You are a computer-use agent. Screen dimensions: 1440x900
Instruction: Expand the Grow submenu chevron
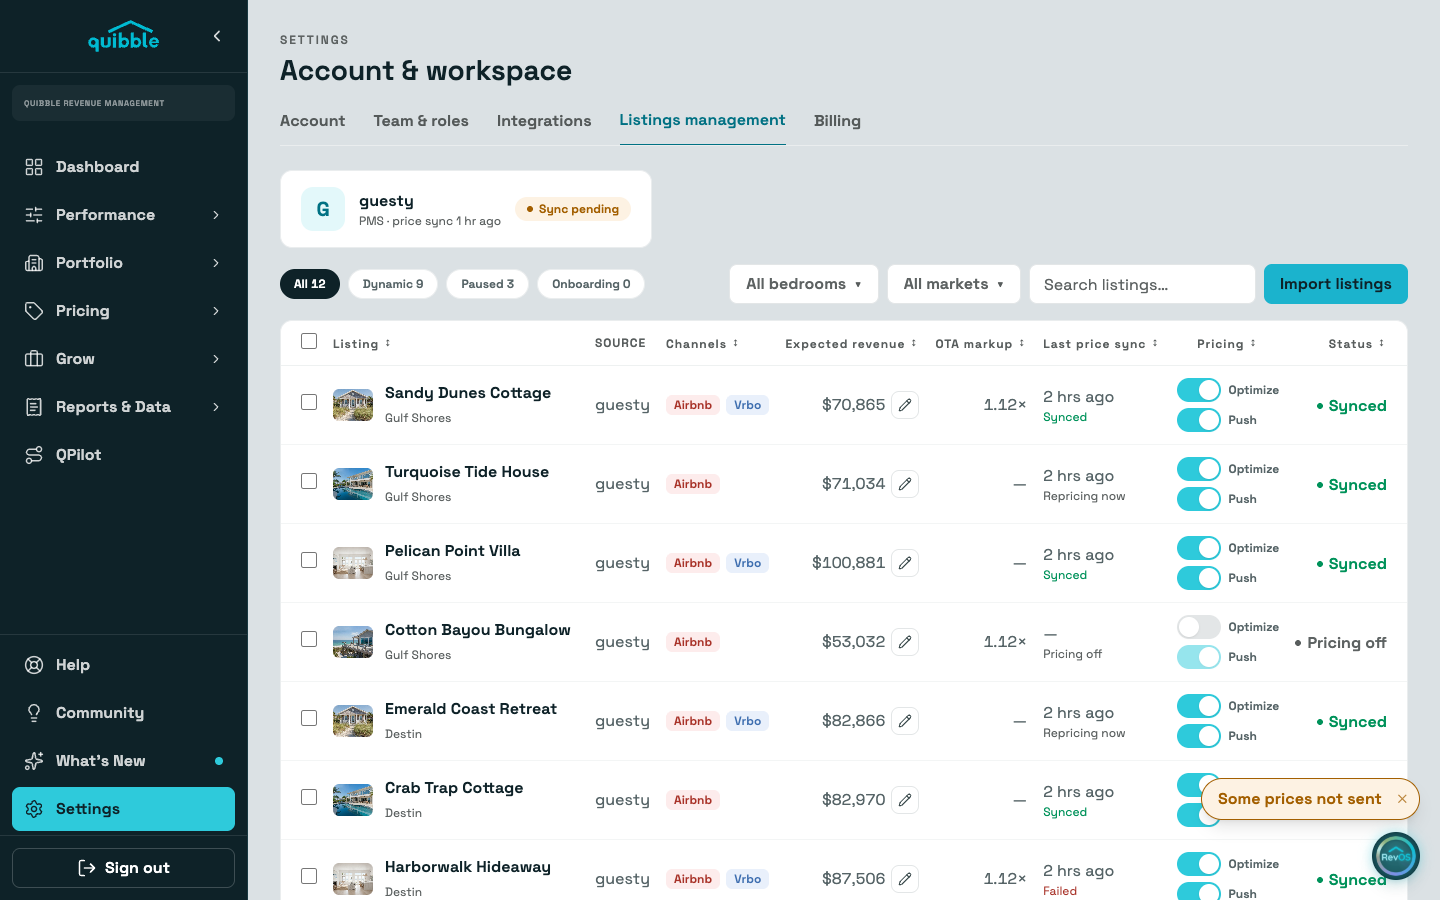click(216, 359)
